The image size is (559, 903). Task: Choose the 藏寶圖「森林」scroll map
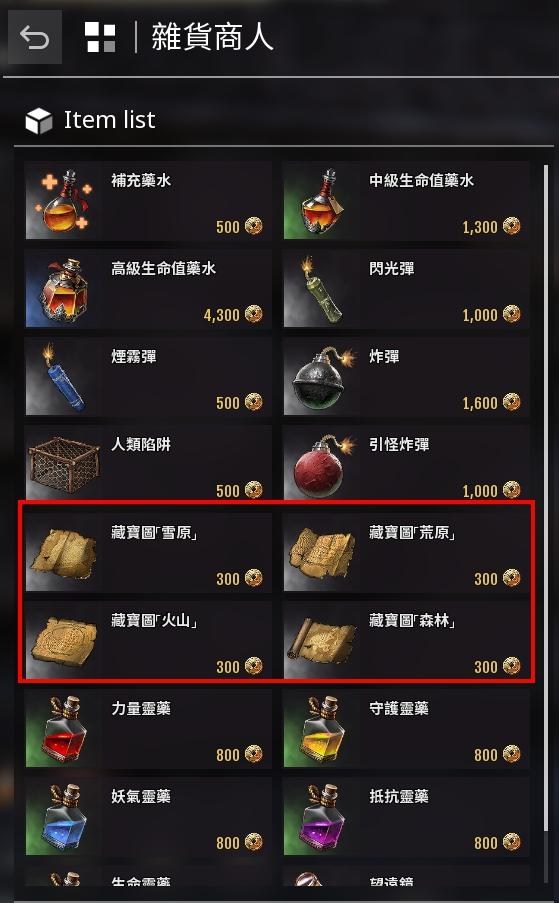[x=406, y=640]
